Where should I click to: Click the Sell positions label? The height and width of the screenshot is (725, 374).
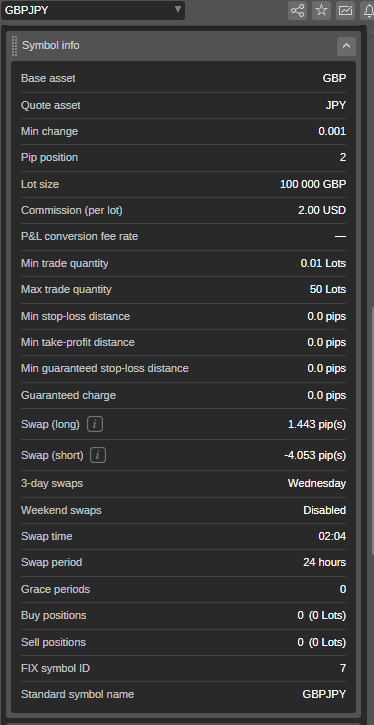click(53, 642)
